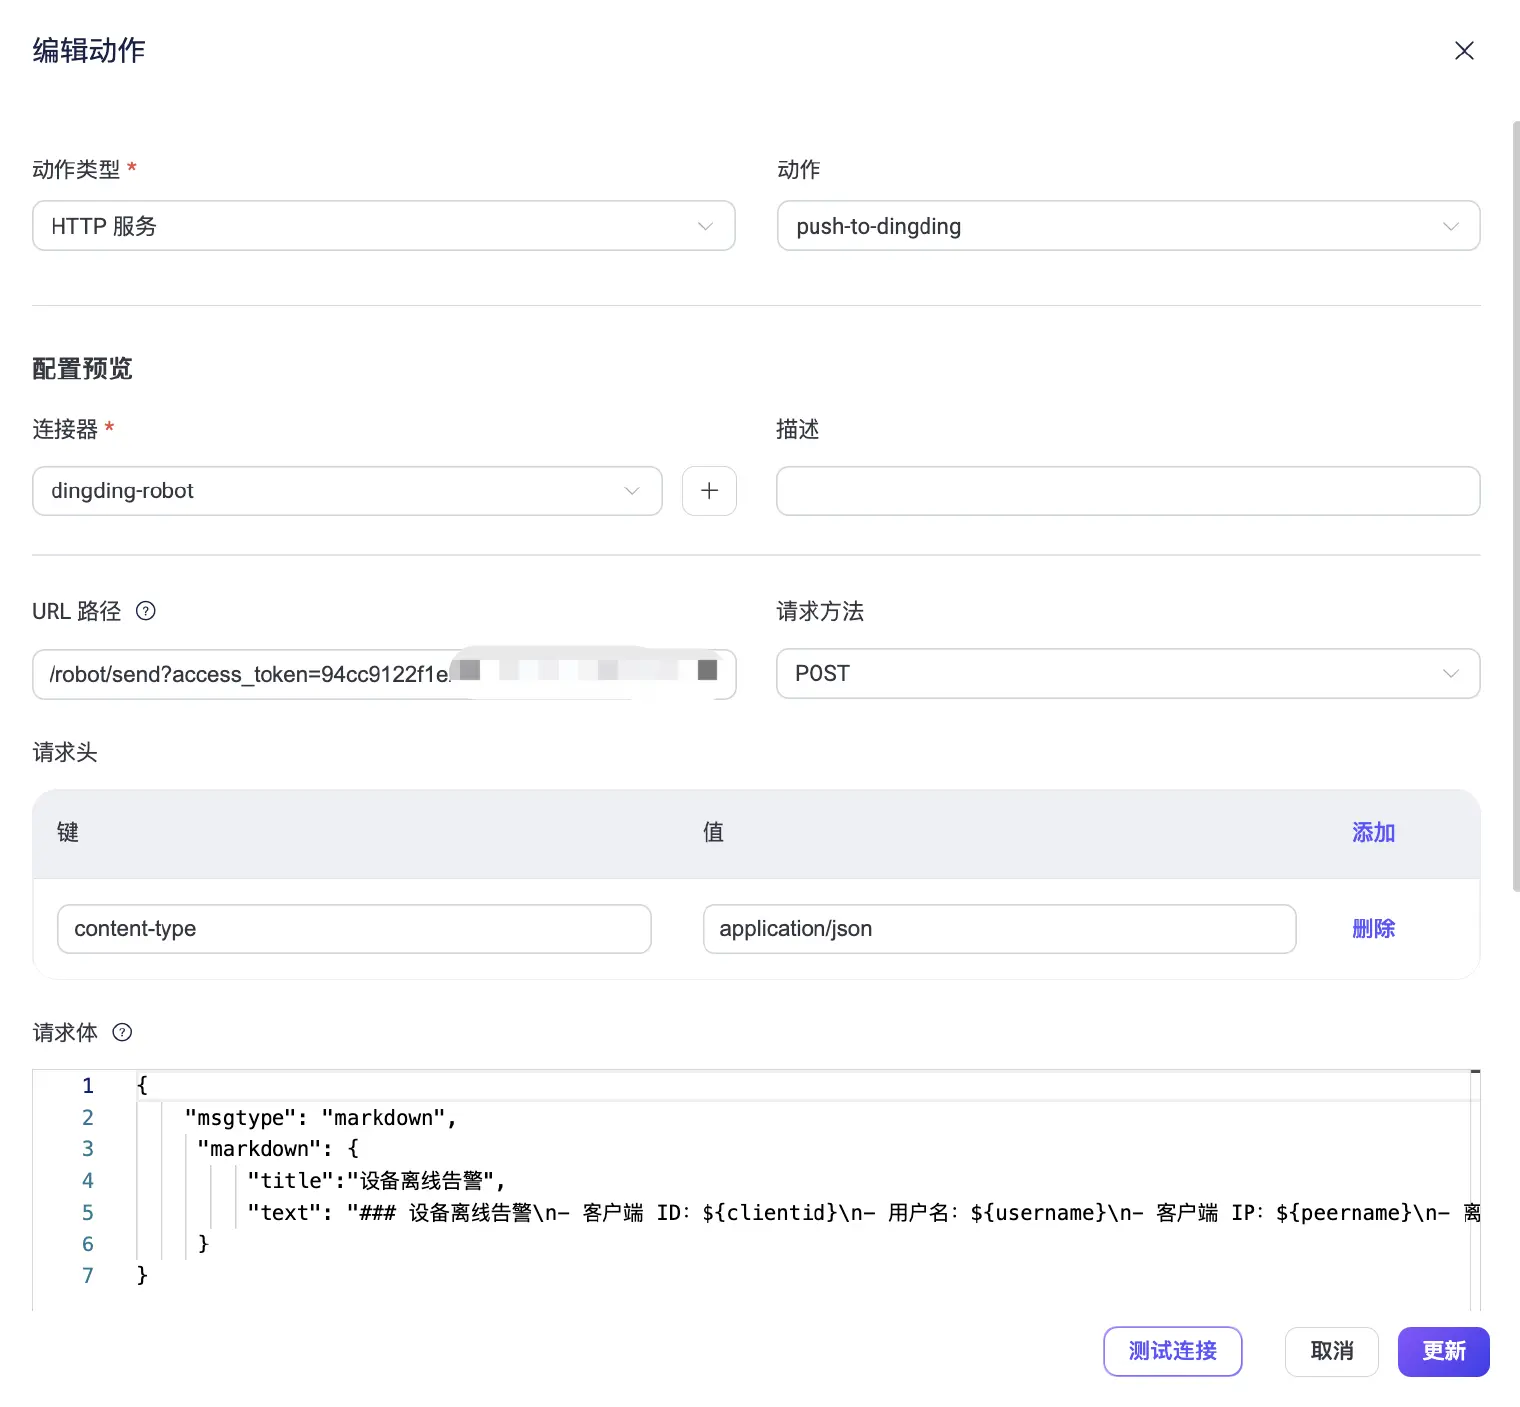This screenshot has width=1520, height=1407.
Task: Click line 5 text in request body editor
Action: pos(800,1213)
